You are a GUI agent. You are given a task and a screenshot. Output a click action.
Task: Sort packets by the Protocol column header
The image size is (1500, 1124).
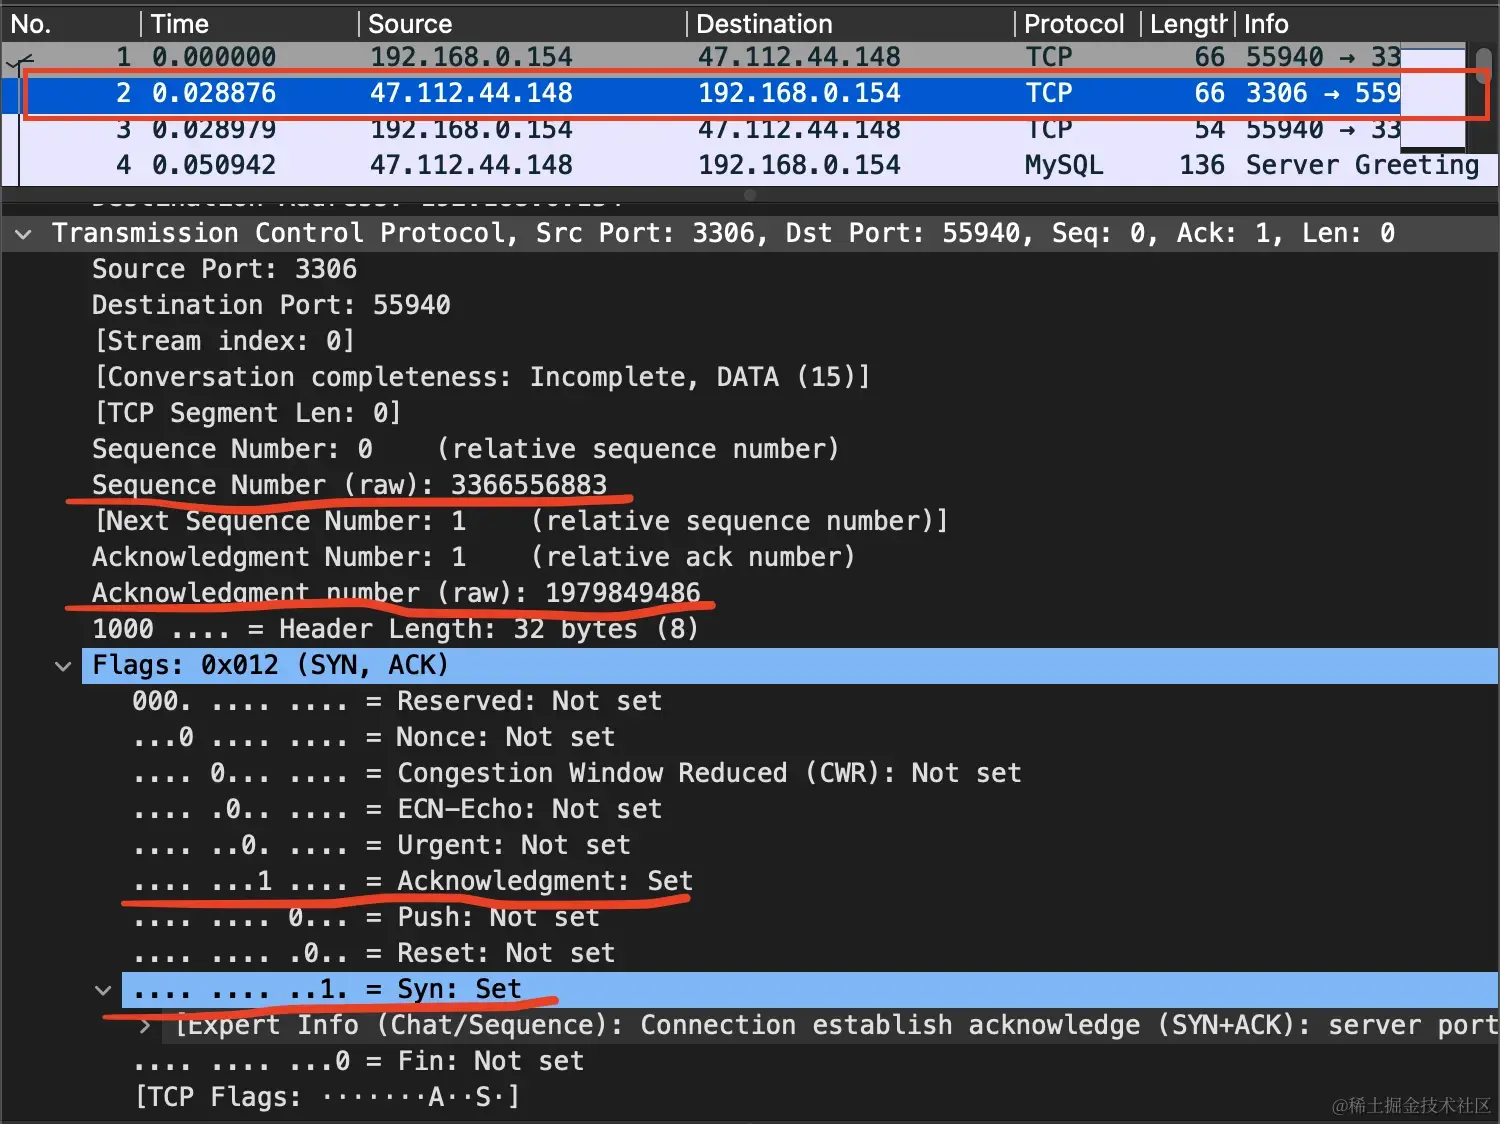click(x=1078, y=23)
